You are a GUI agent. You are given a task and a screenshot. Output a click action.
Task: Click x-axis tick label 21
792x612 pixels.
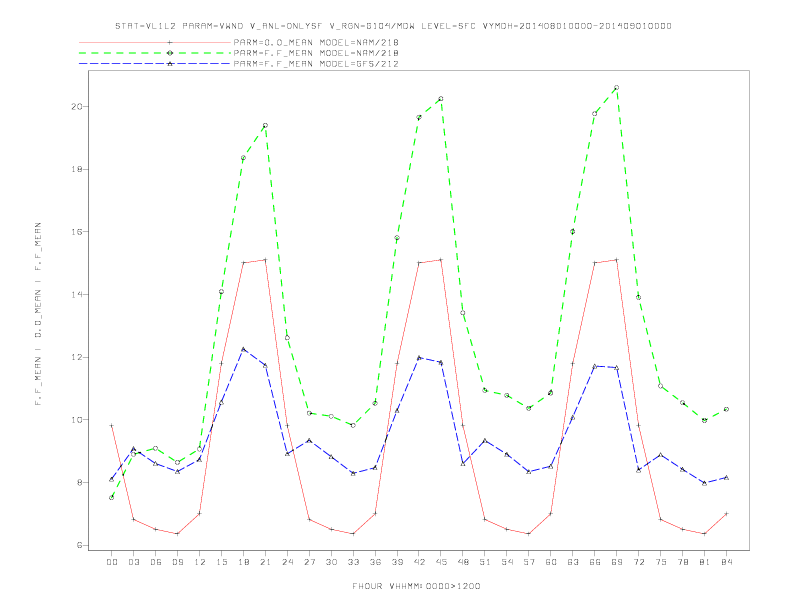tap(265, 562)
